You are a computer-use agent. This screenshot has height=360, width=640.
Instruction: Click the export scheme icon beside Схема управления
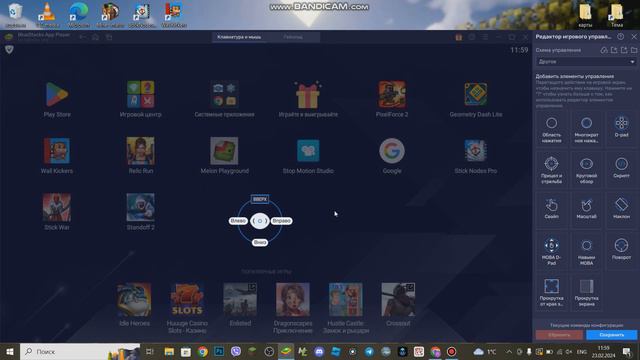tap(624, 50)
